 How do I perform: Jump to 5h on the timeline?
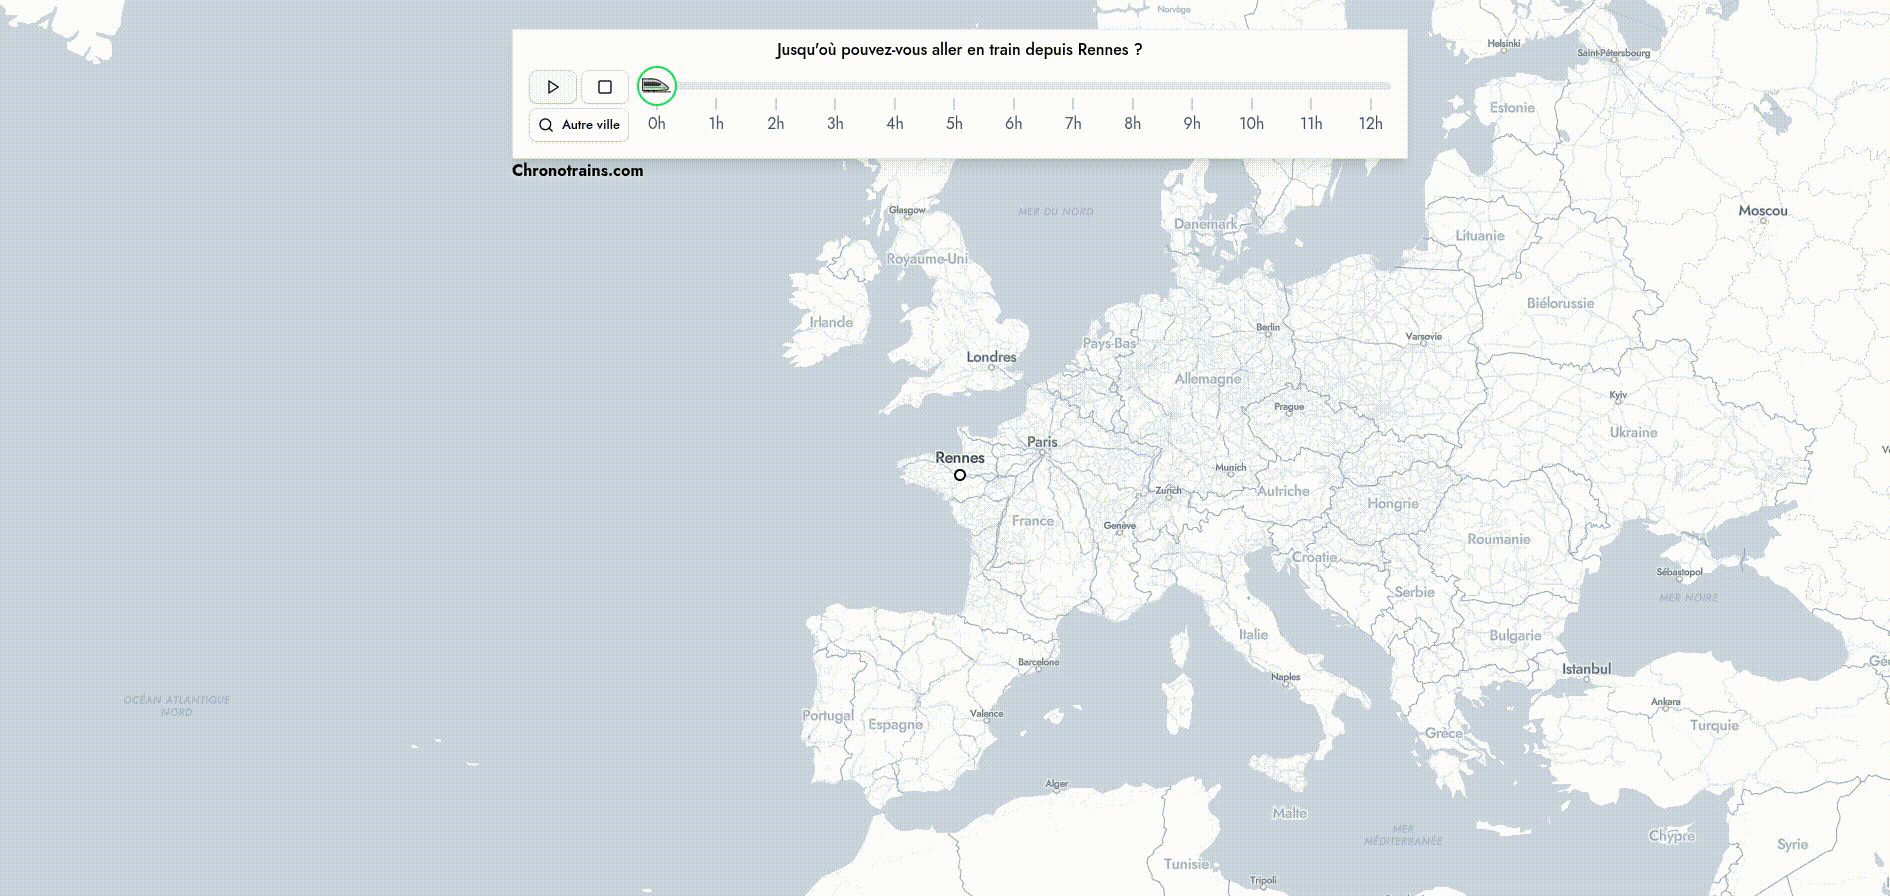pyautogui.click(x=954, y=123)
